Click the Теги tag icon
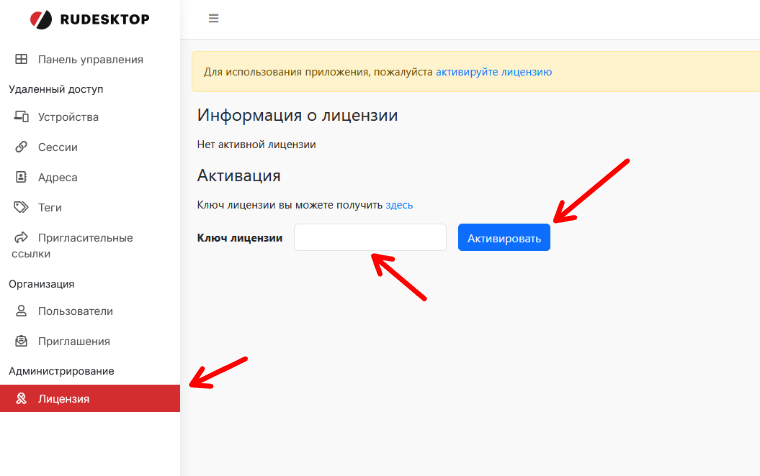This screenshot has height=476, width=760. pos(21,207)
